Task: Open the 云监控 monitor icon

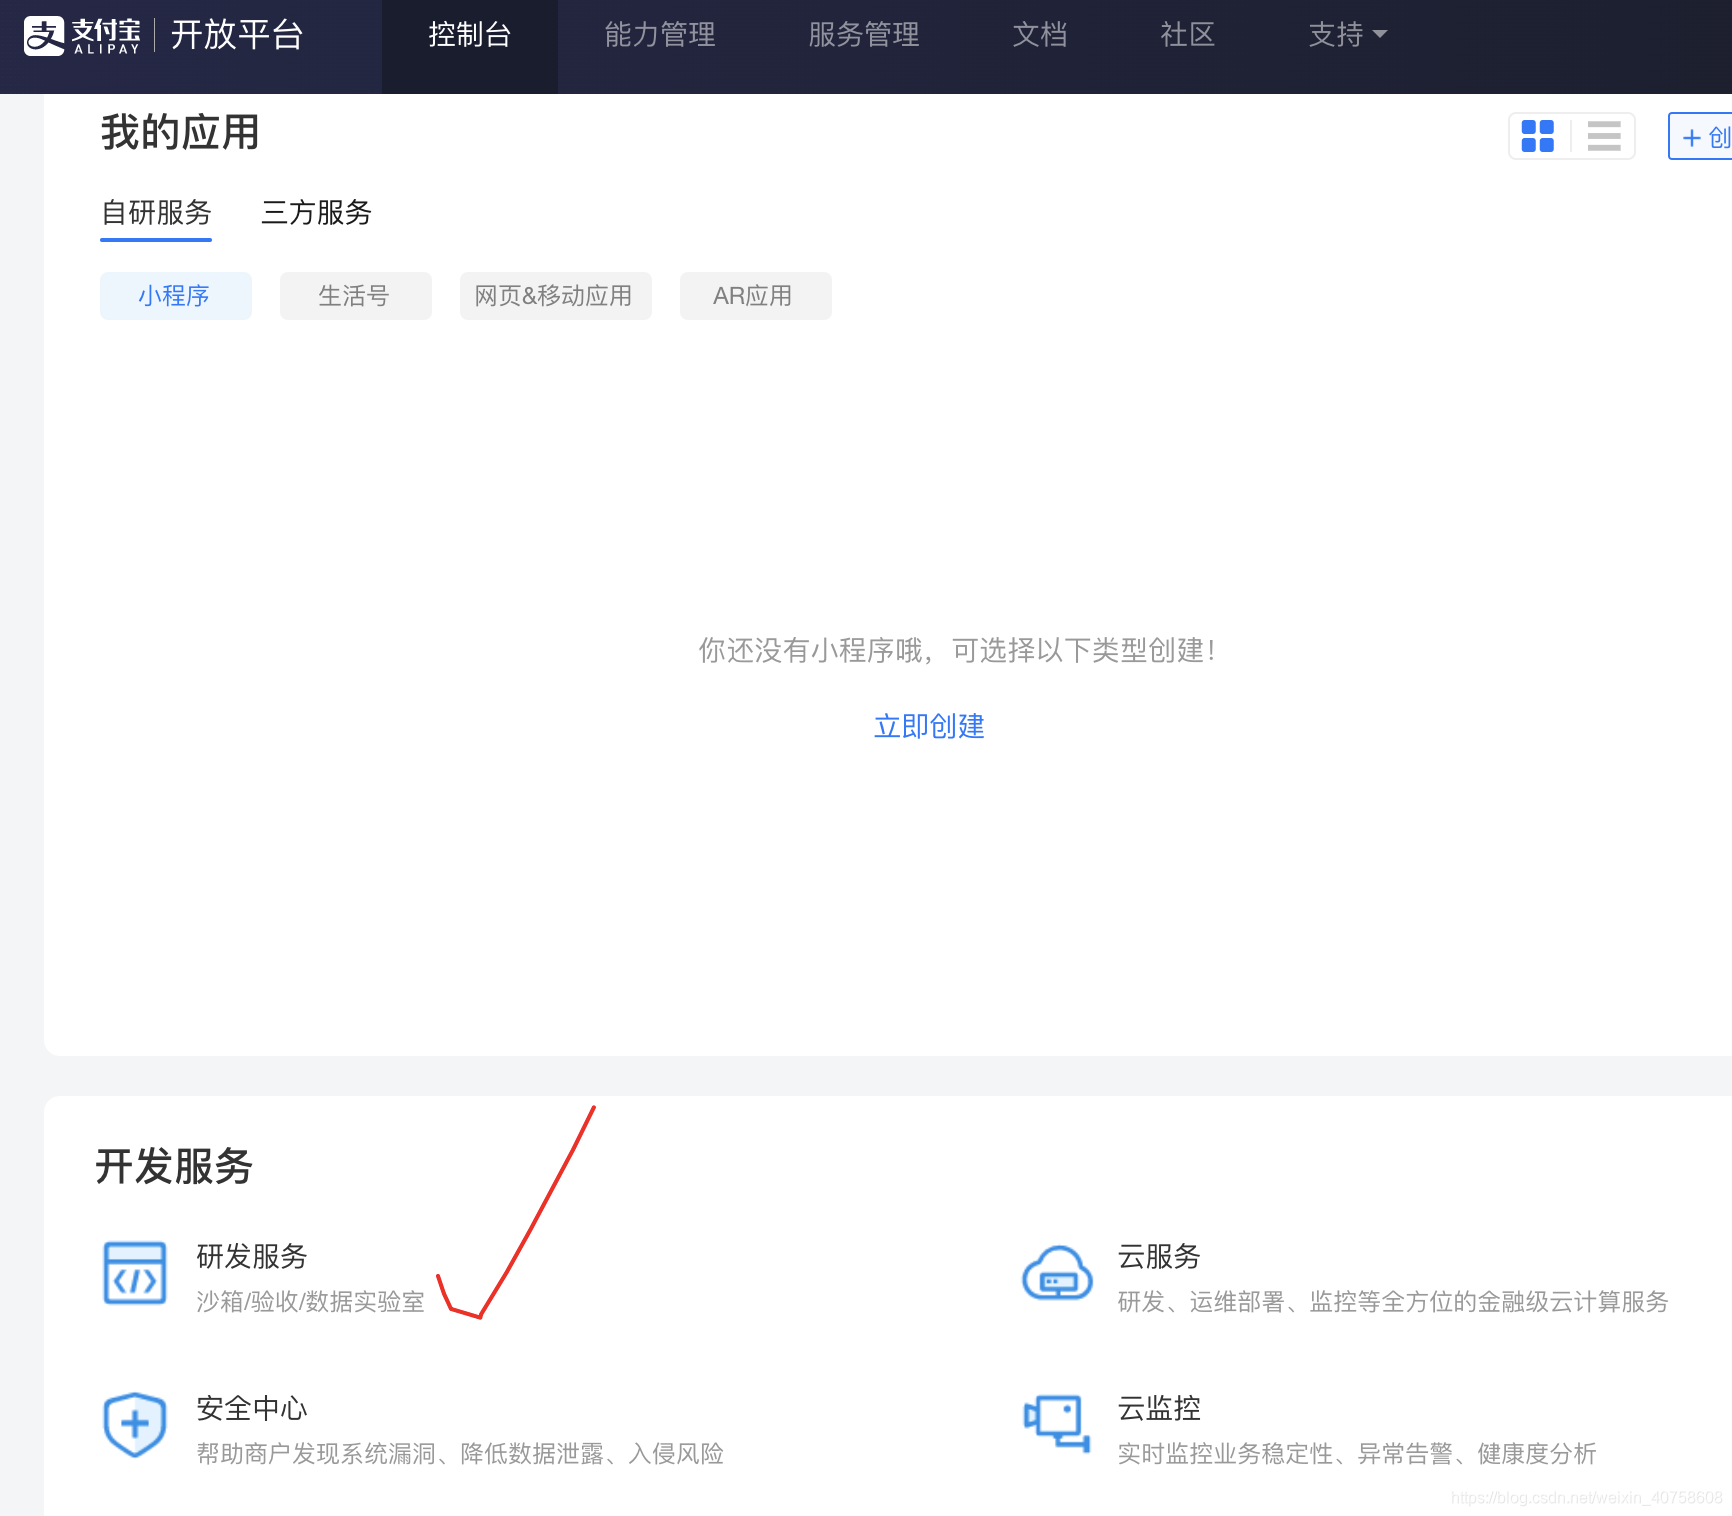Action: point(1057,1424)
